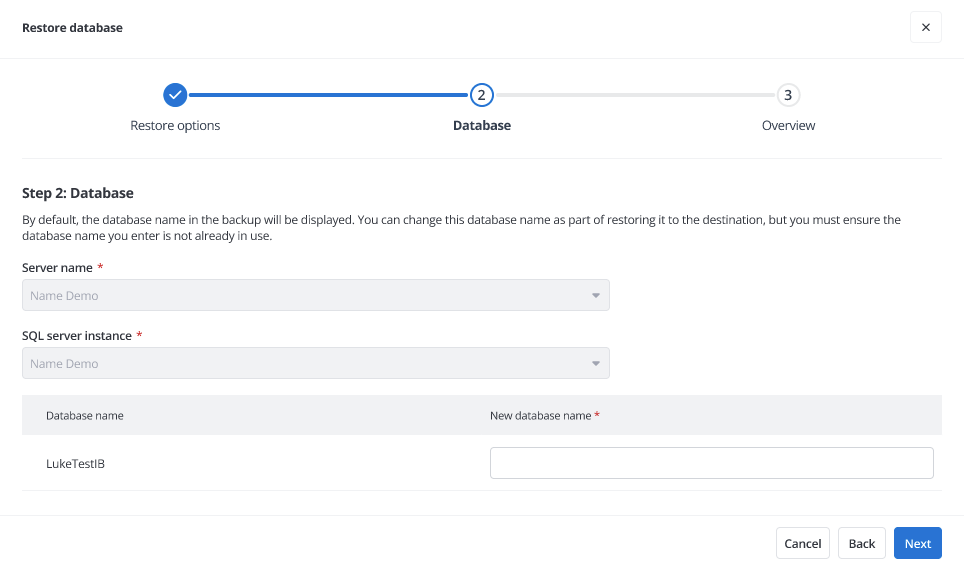Select the Database step label
964x570 pixels.
coord(482,126)
